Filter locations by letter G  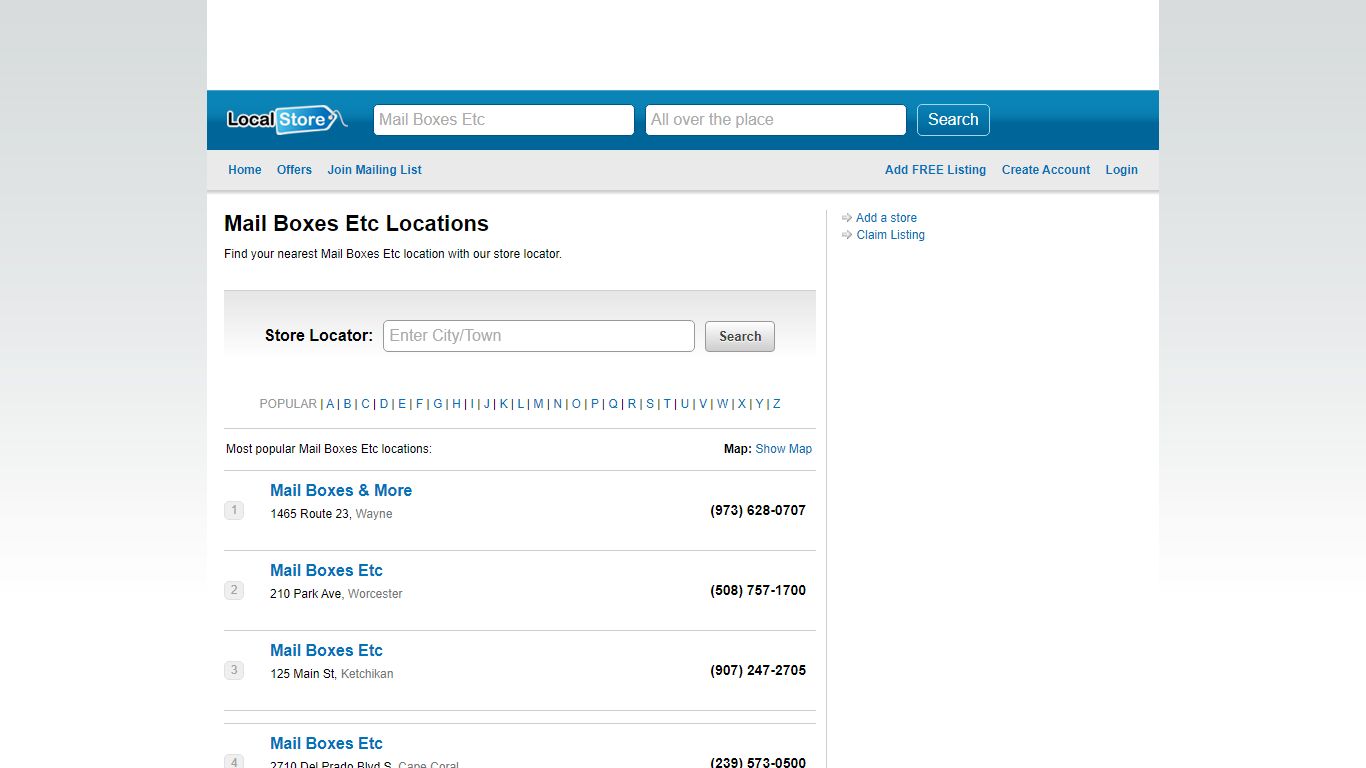click(438, 404)
